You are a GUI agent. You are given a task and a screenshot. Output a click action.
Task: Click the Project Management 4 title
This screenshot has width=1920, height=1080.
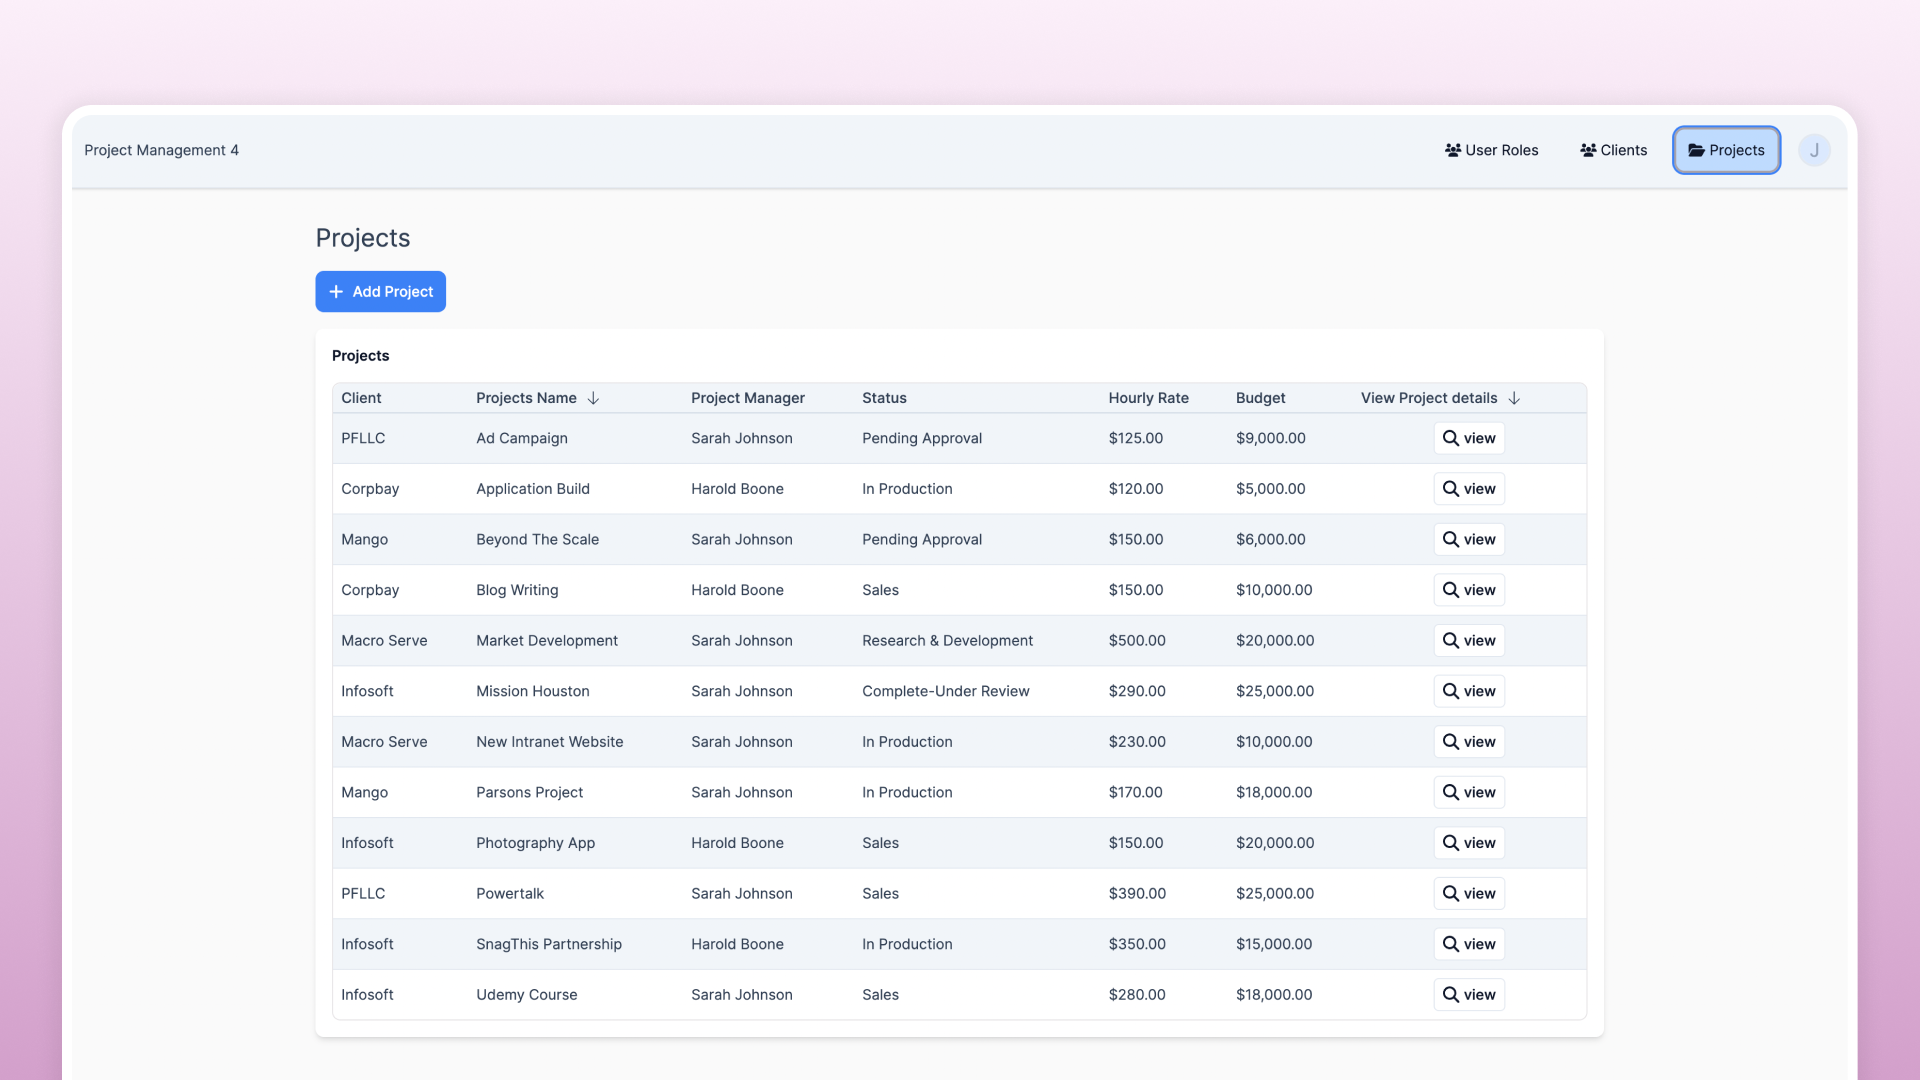pyautogui.click(x=161, y=150)
